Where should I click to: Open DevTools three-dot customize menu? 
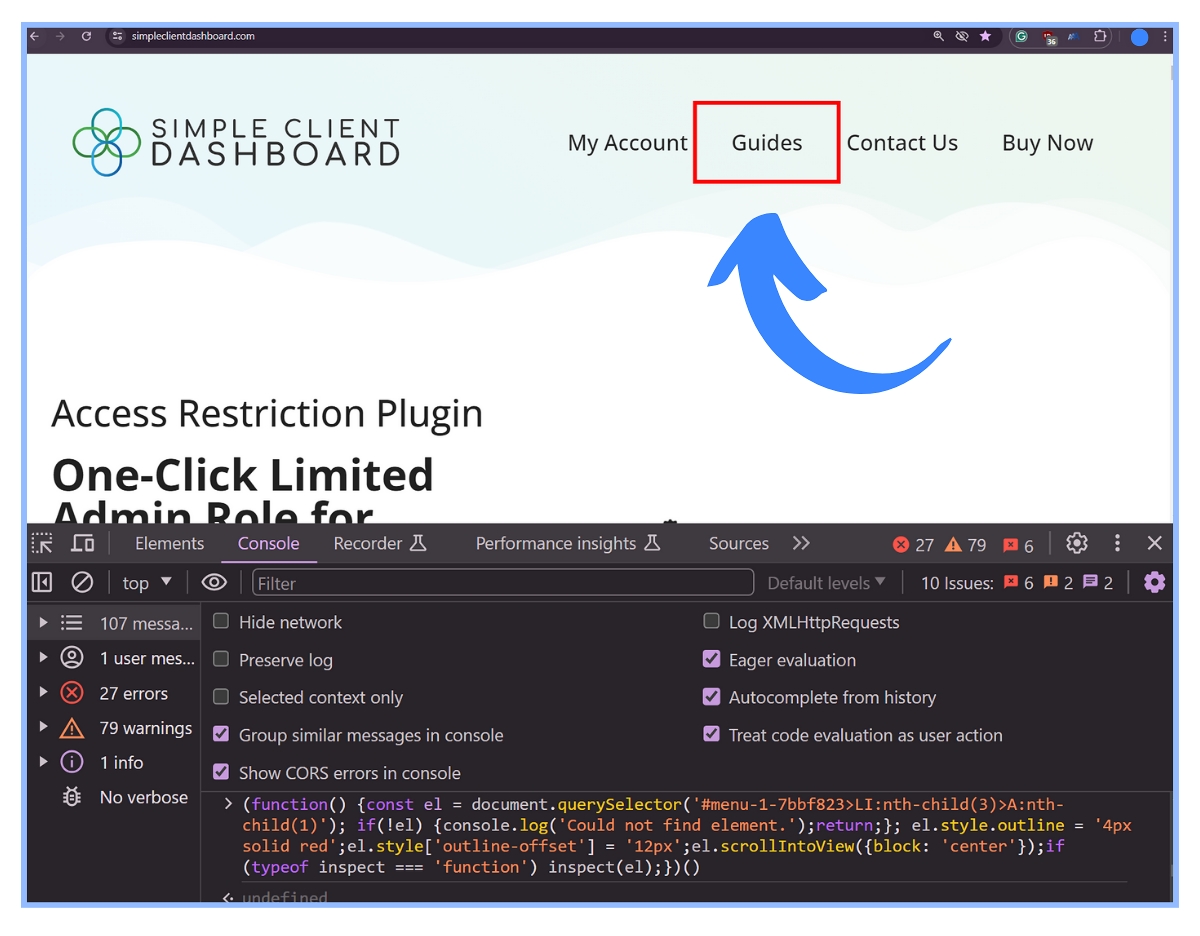(x=1118, y=543)
